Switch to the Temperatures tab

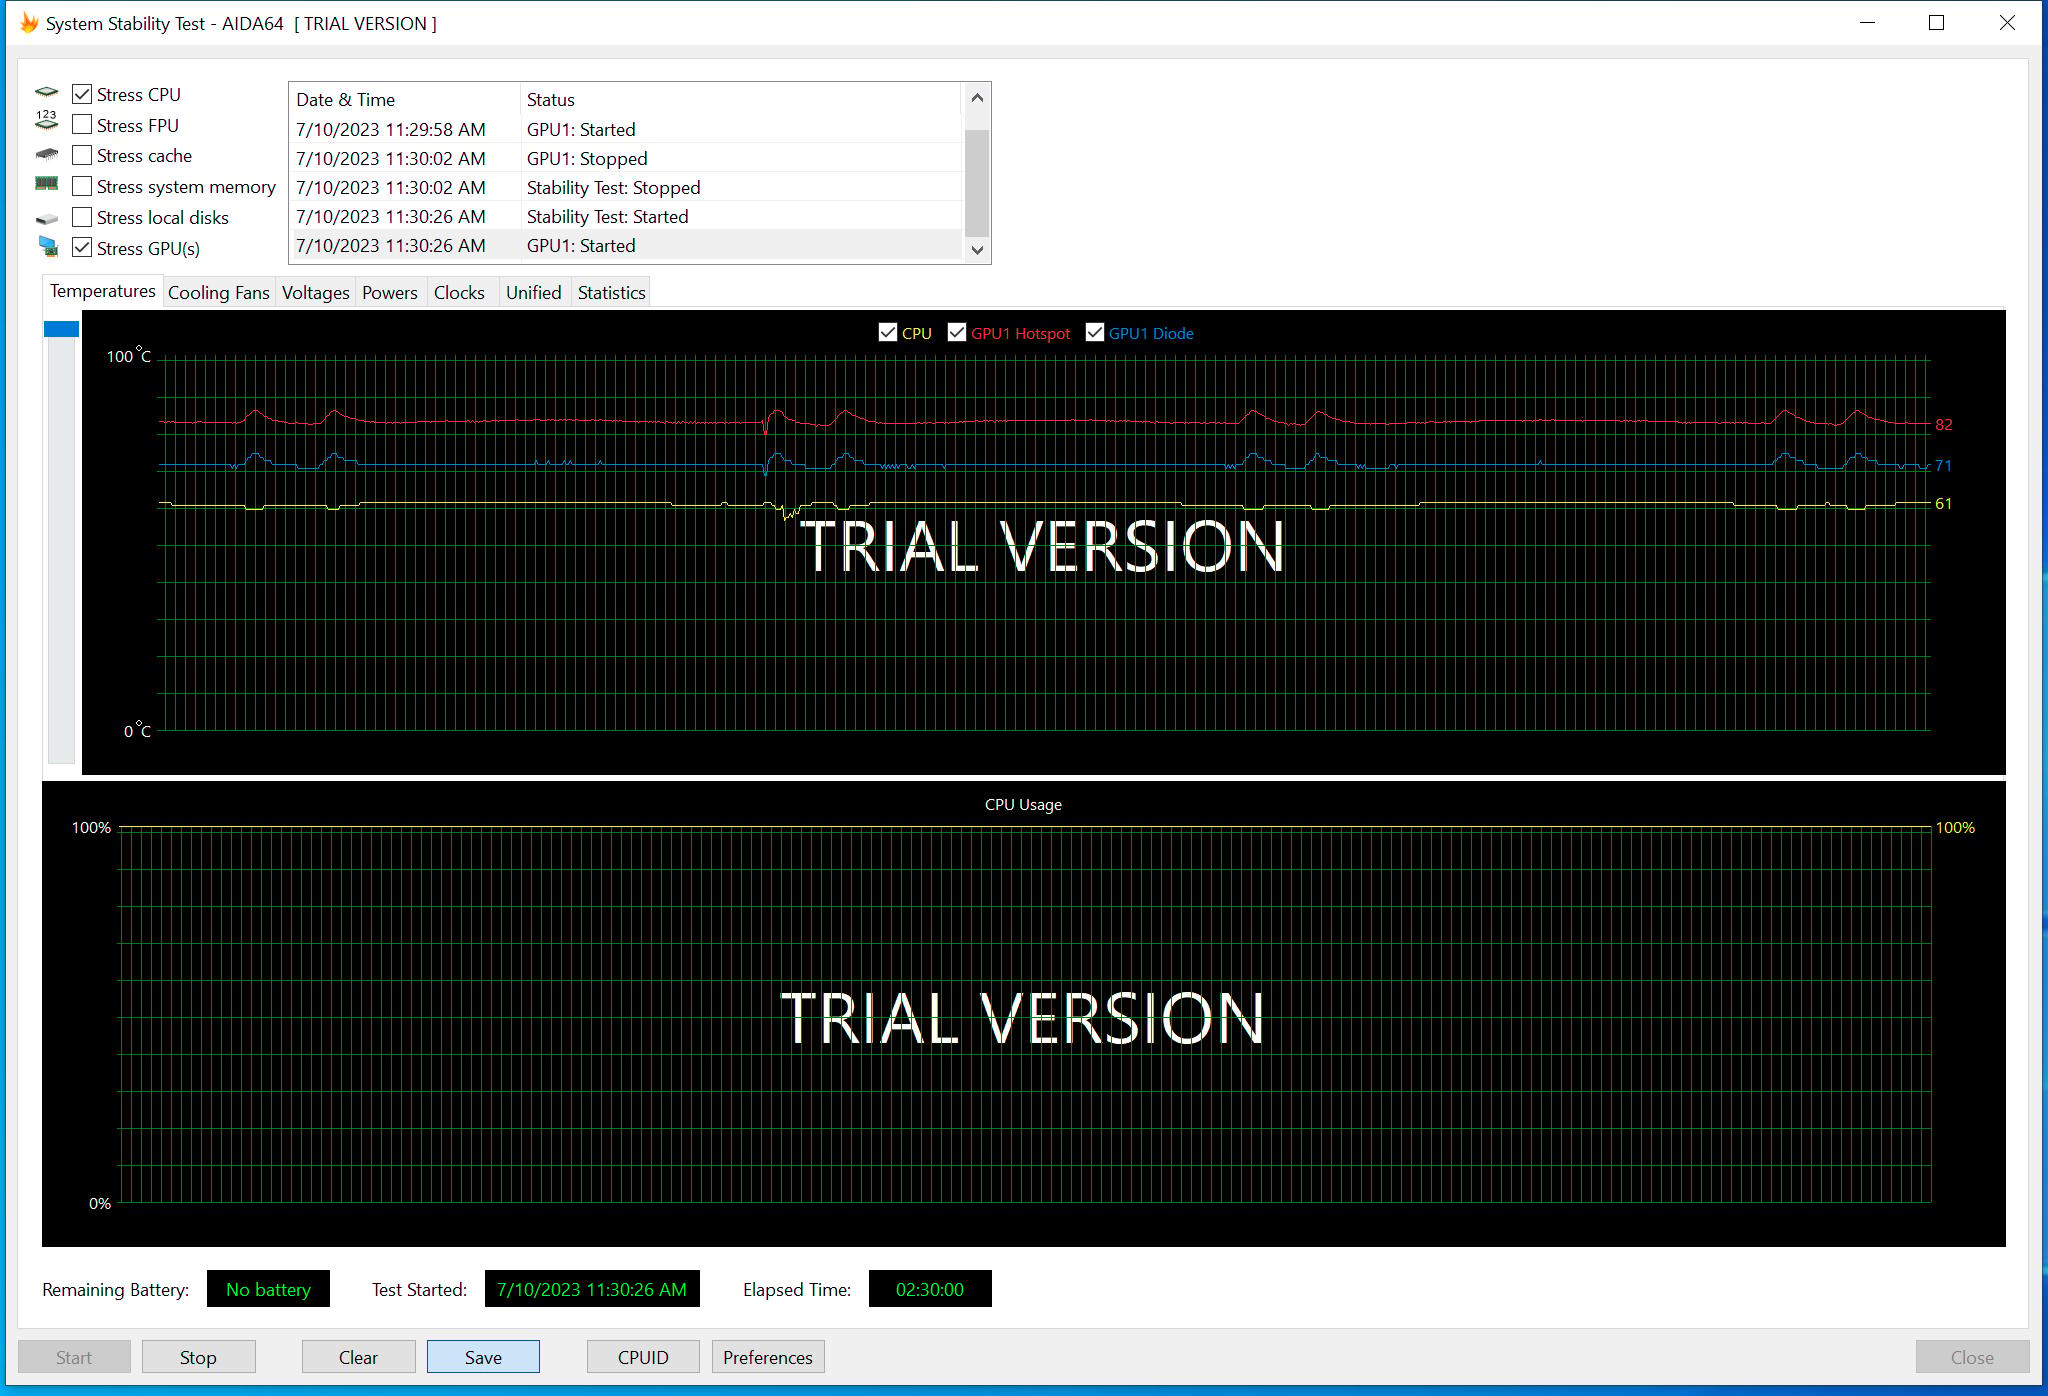point(103,291)
